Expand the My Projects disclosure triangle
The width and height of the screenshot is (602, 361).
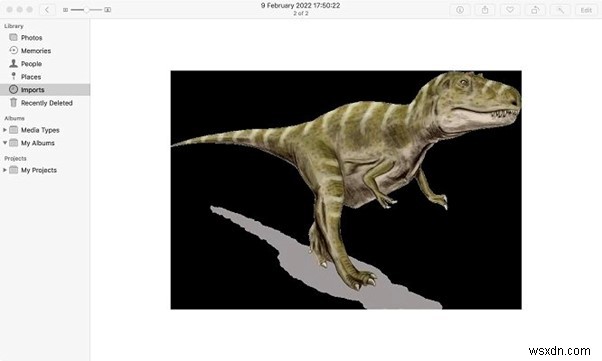click(x=5, y=170)
